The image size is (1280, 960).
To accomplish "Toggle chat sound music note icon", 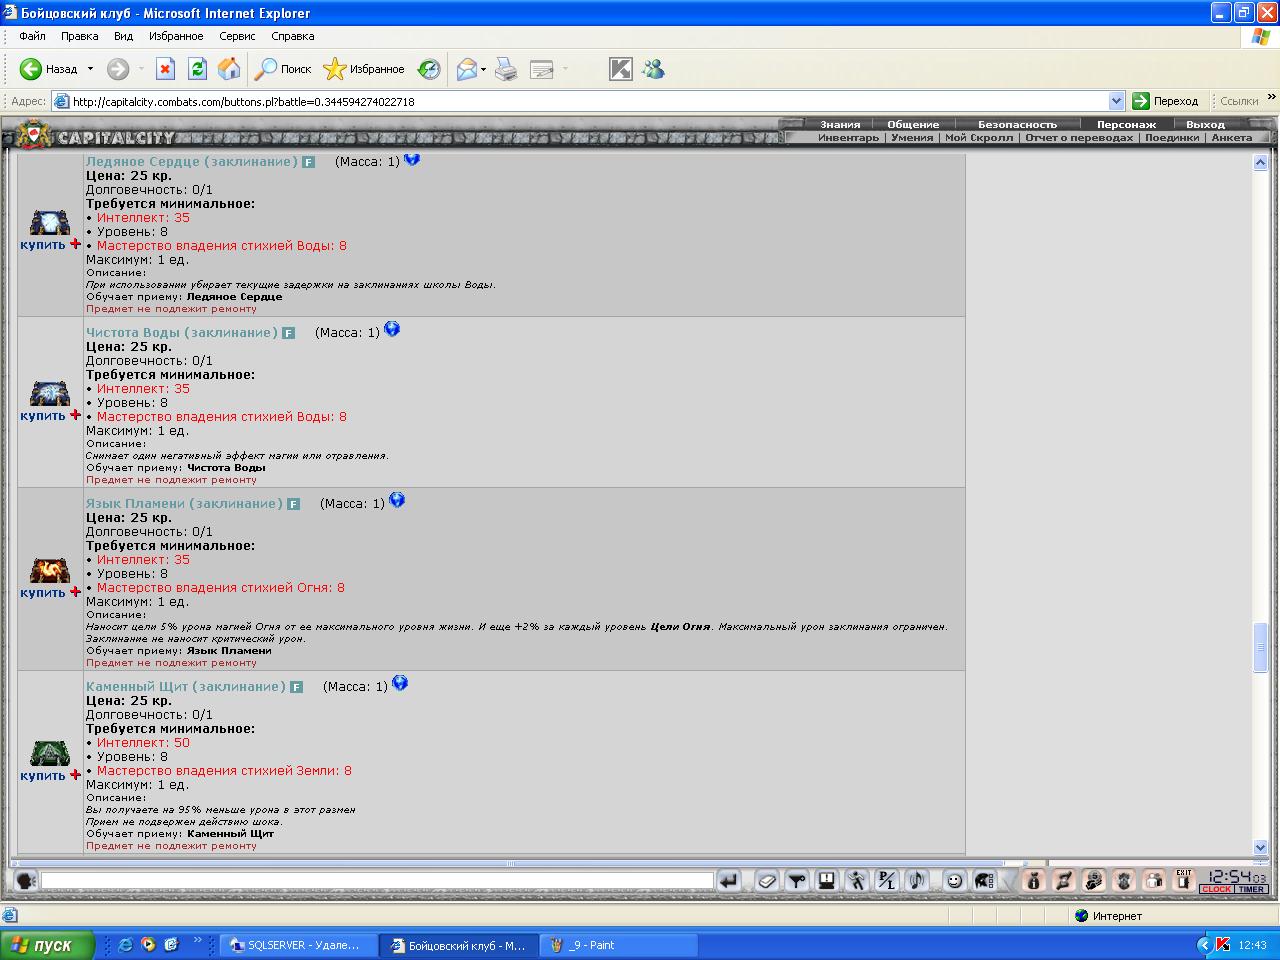I will click(x=917, y=881).
